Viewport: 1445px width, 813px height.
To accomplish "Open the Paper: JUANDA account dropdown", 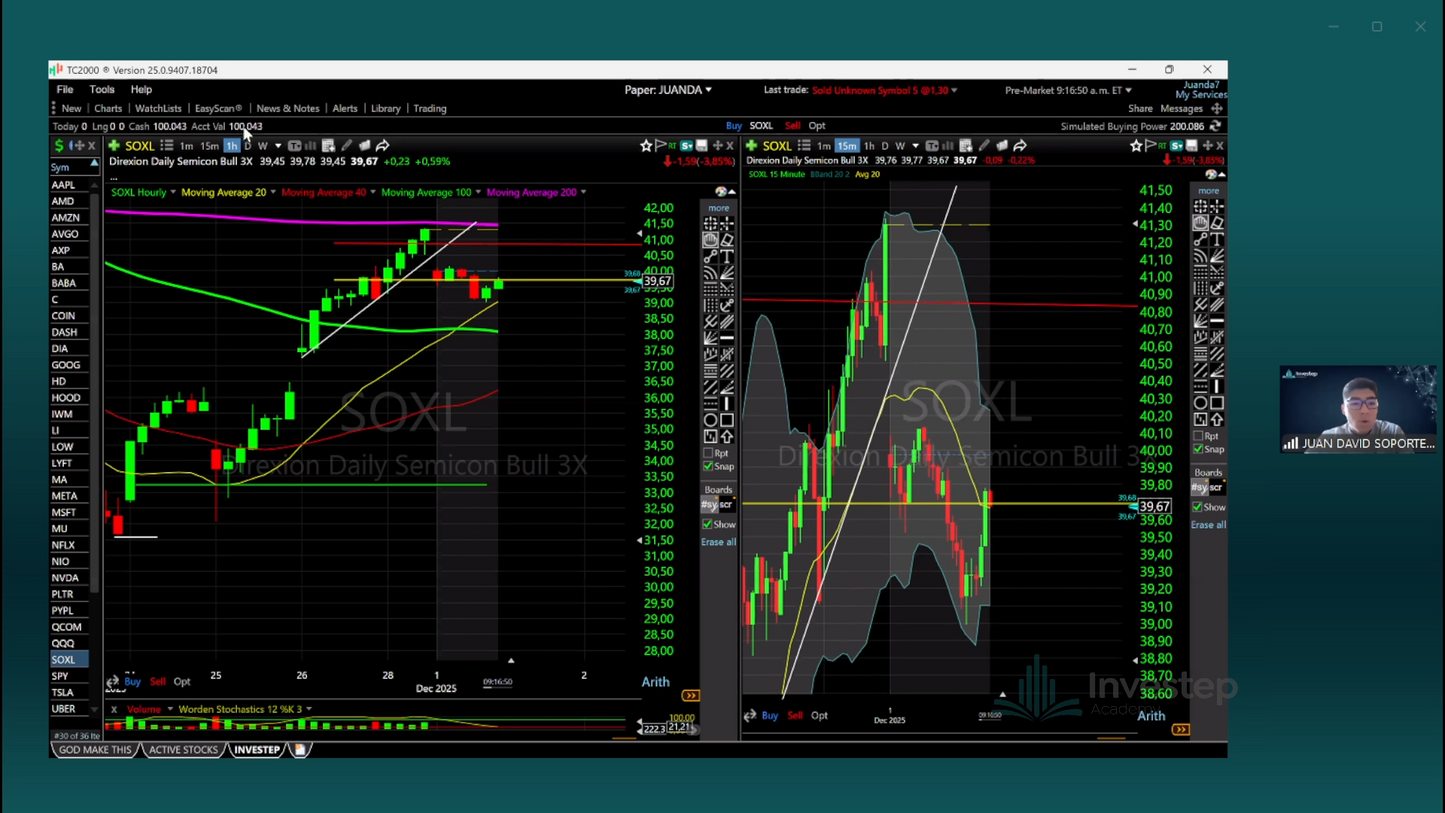I will (668, 90).
